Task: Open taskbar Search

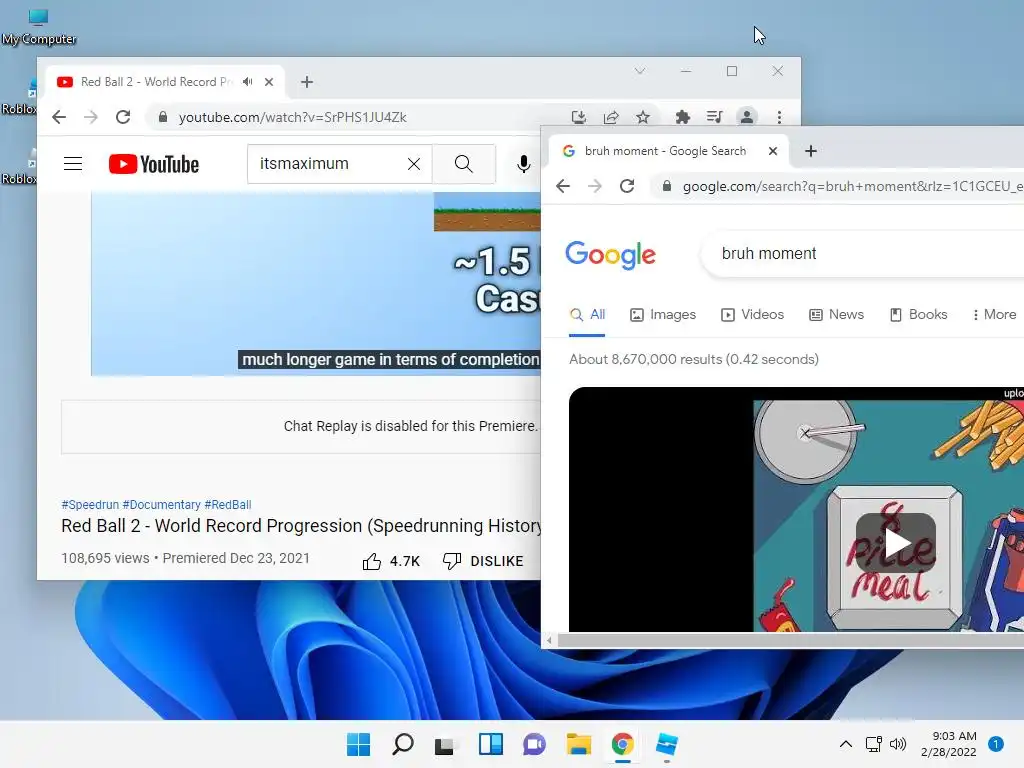Action: click(402, 744)
